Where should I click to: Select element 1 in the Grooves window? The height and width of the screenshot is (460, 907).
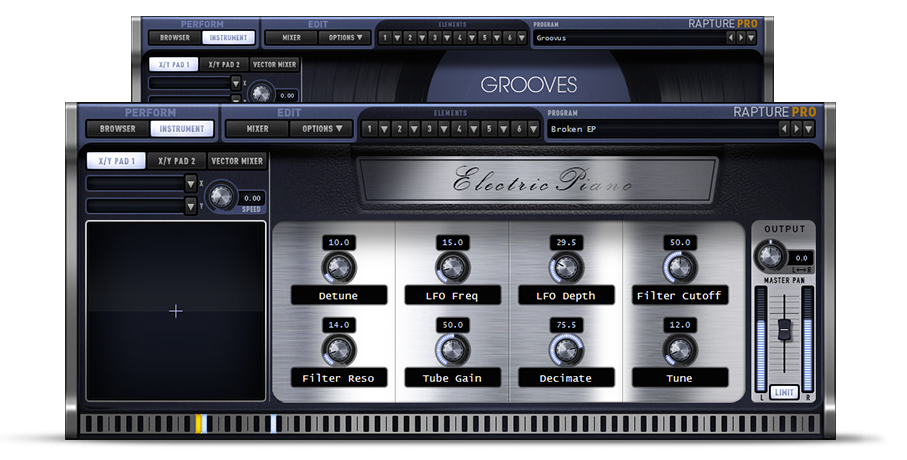tap(385, 38)
